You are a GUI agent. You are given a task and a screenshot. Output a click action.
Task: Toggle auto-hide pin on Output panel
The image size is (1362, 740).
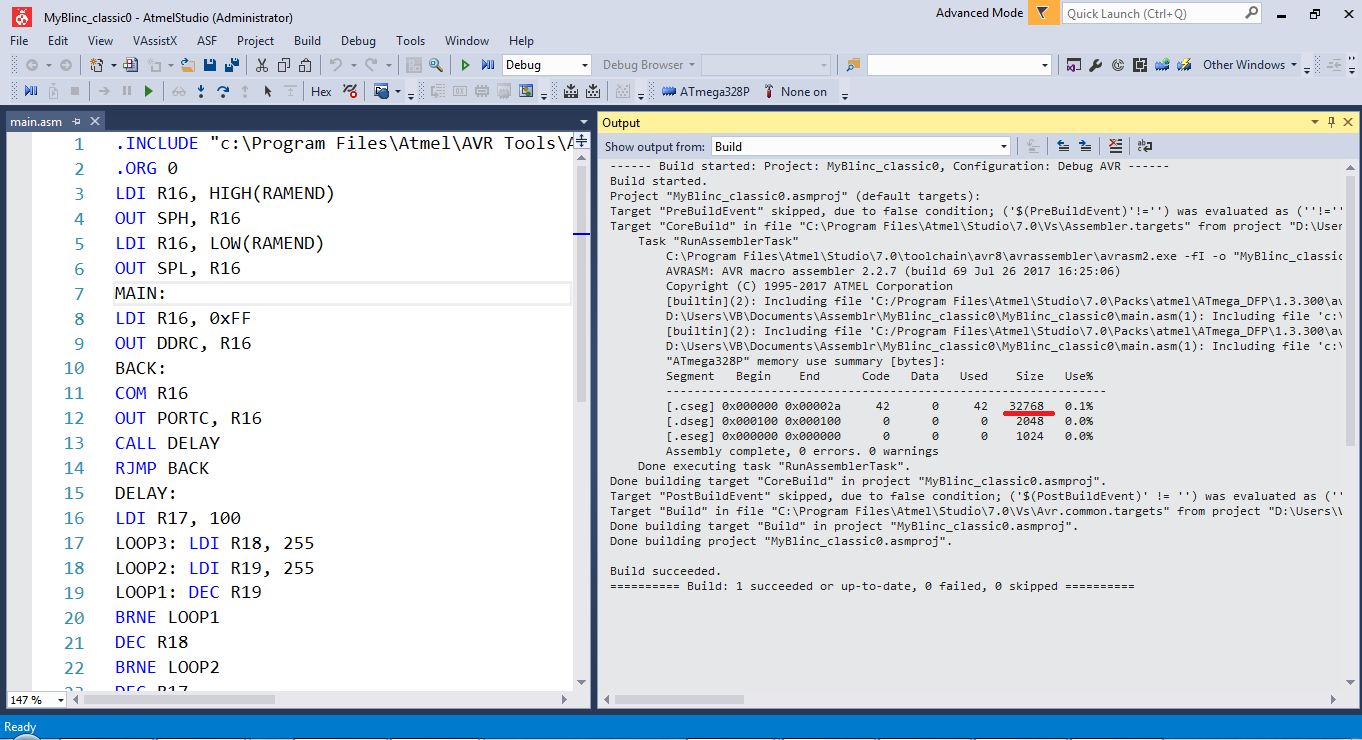pyautogui.click(x=1331, y=122)
